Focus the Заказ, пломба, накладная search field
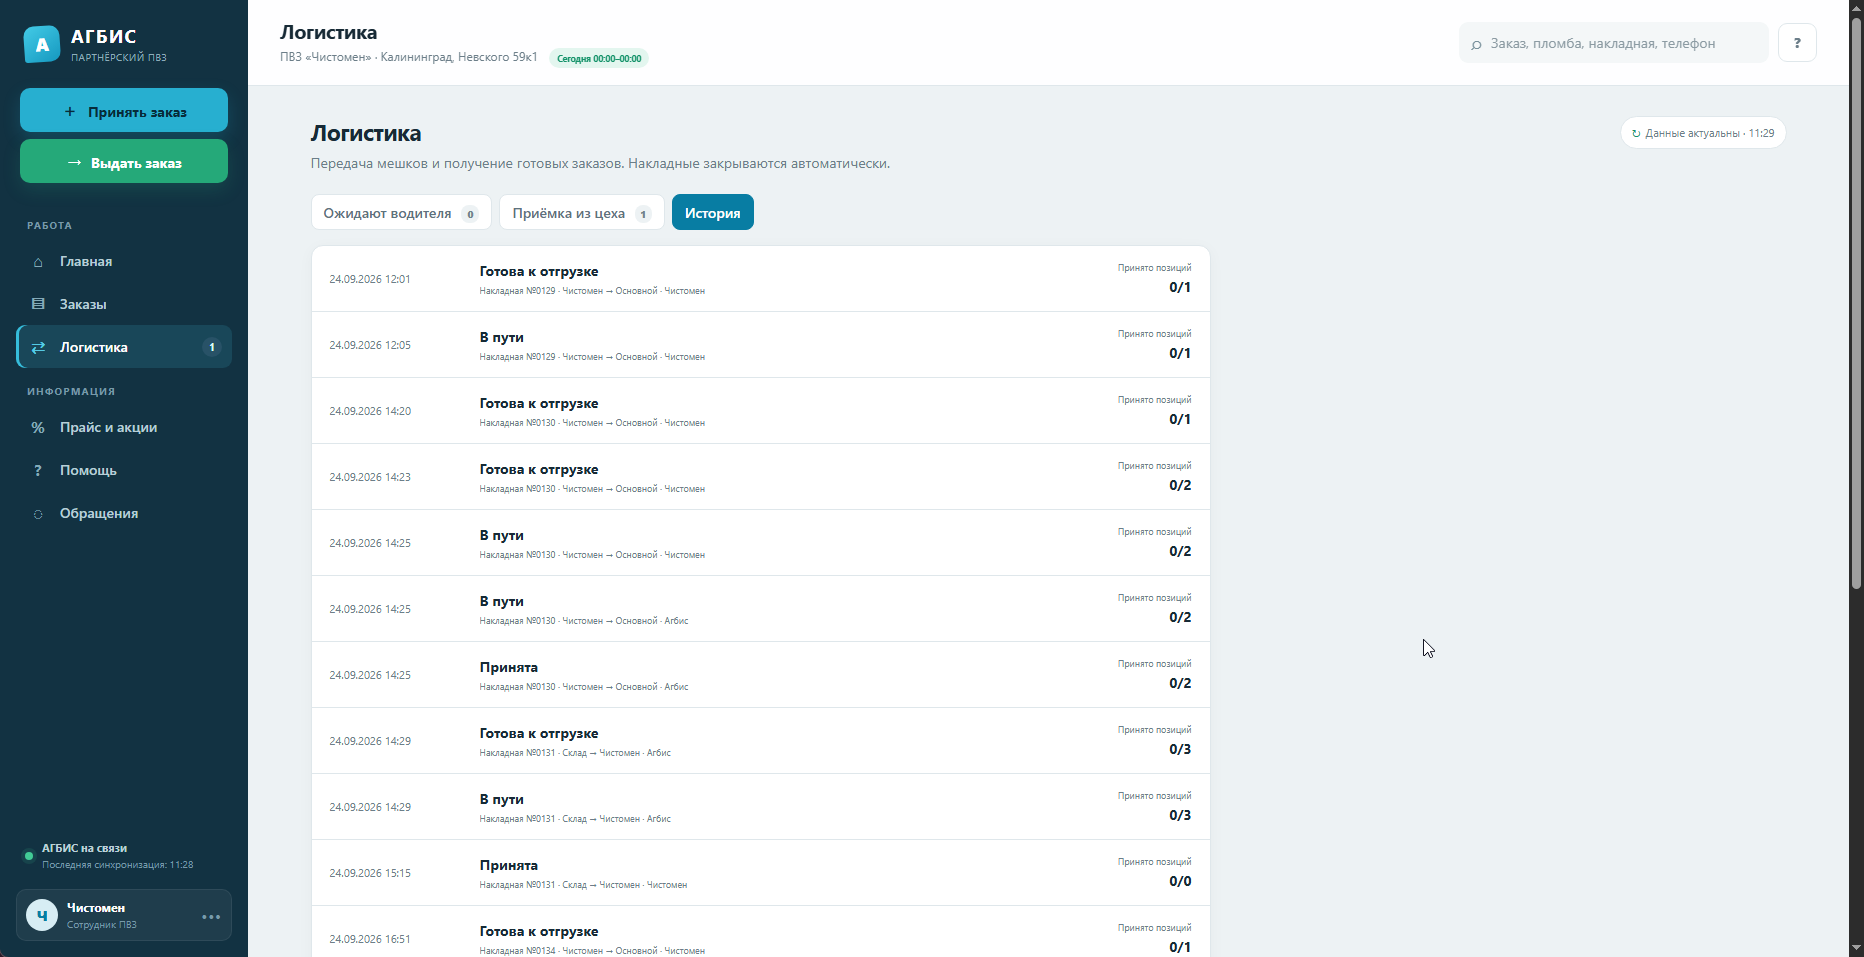The image size is (1864, 957). 1613,43
